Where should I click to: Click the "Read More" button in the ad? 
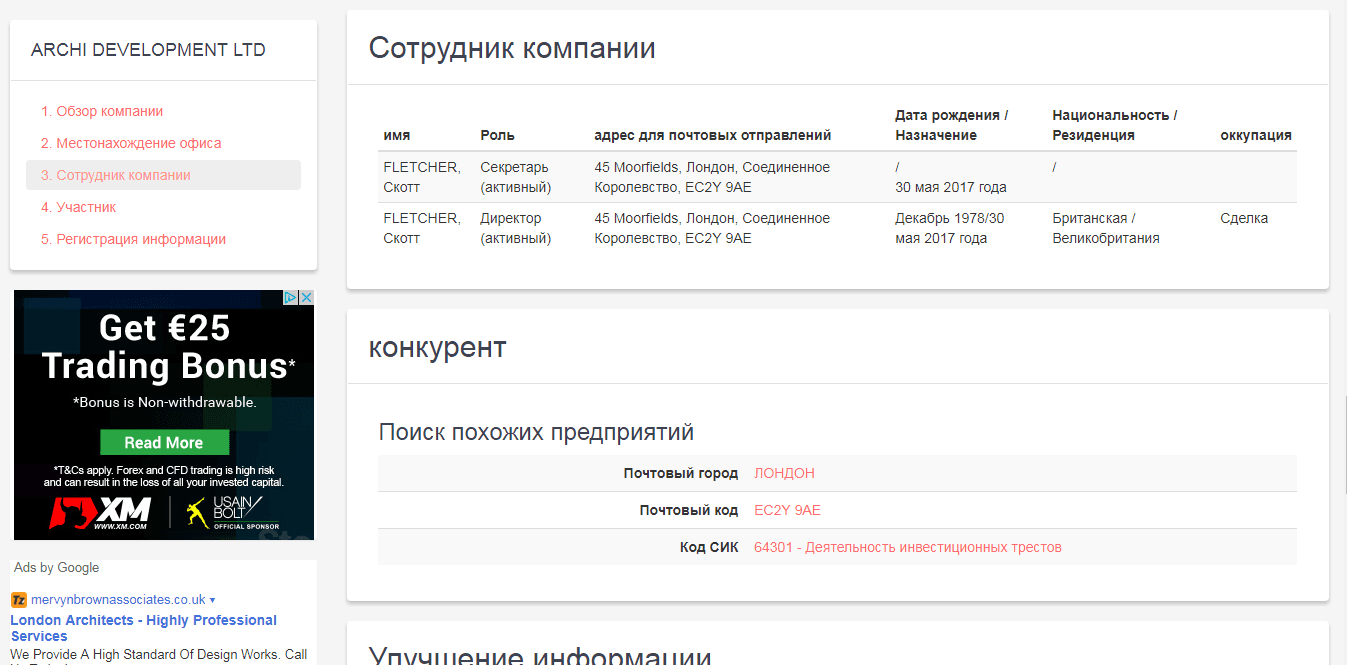[164, 441]
